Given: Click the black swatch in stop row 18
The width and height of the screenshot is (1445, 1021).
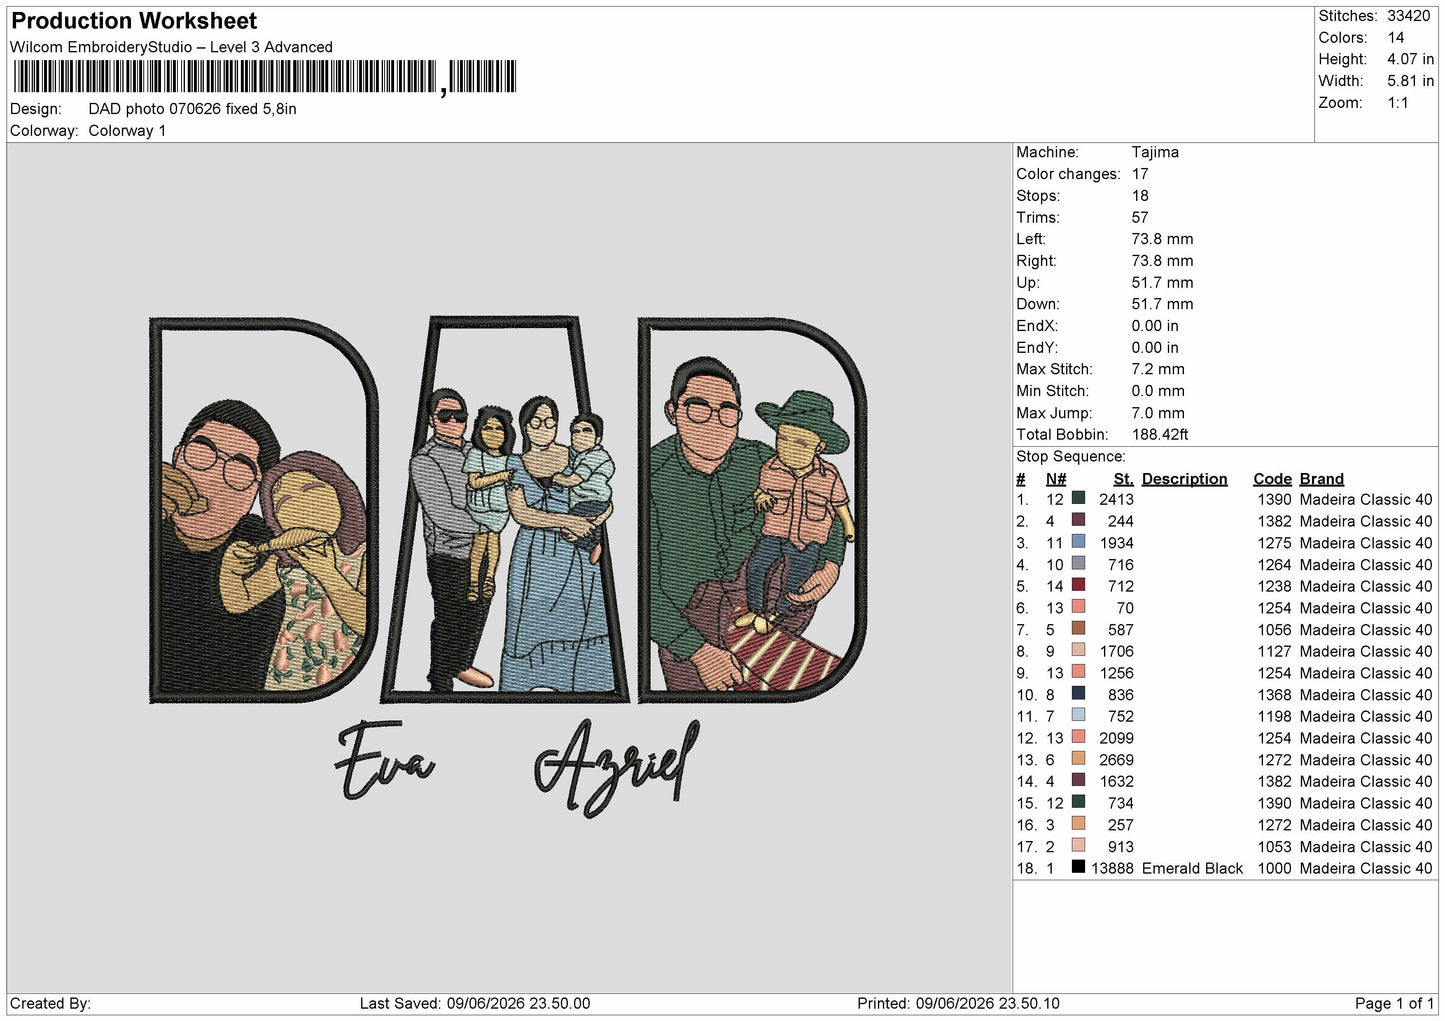Looking at the screenshot, I should (x=1078, y=867).
